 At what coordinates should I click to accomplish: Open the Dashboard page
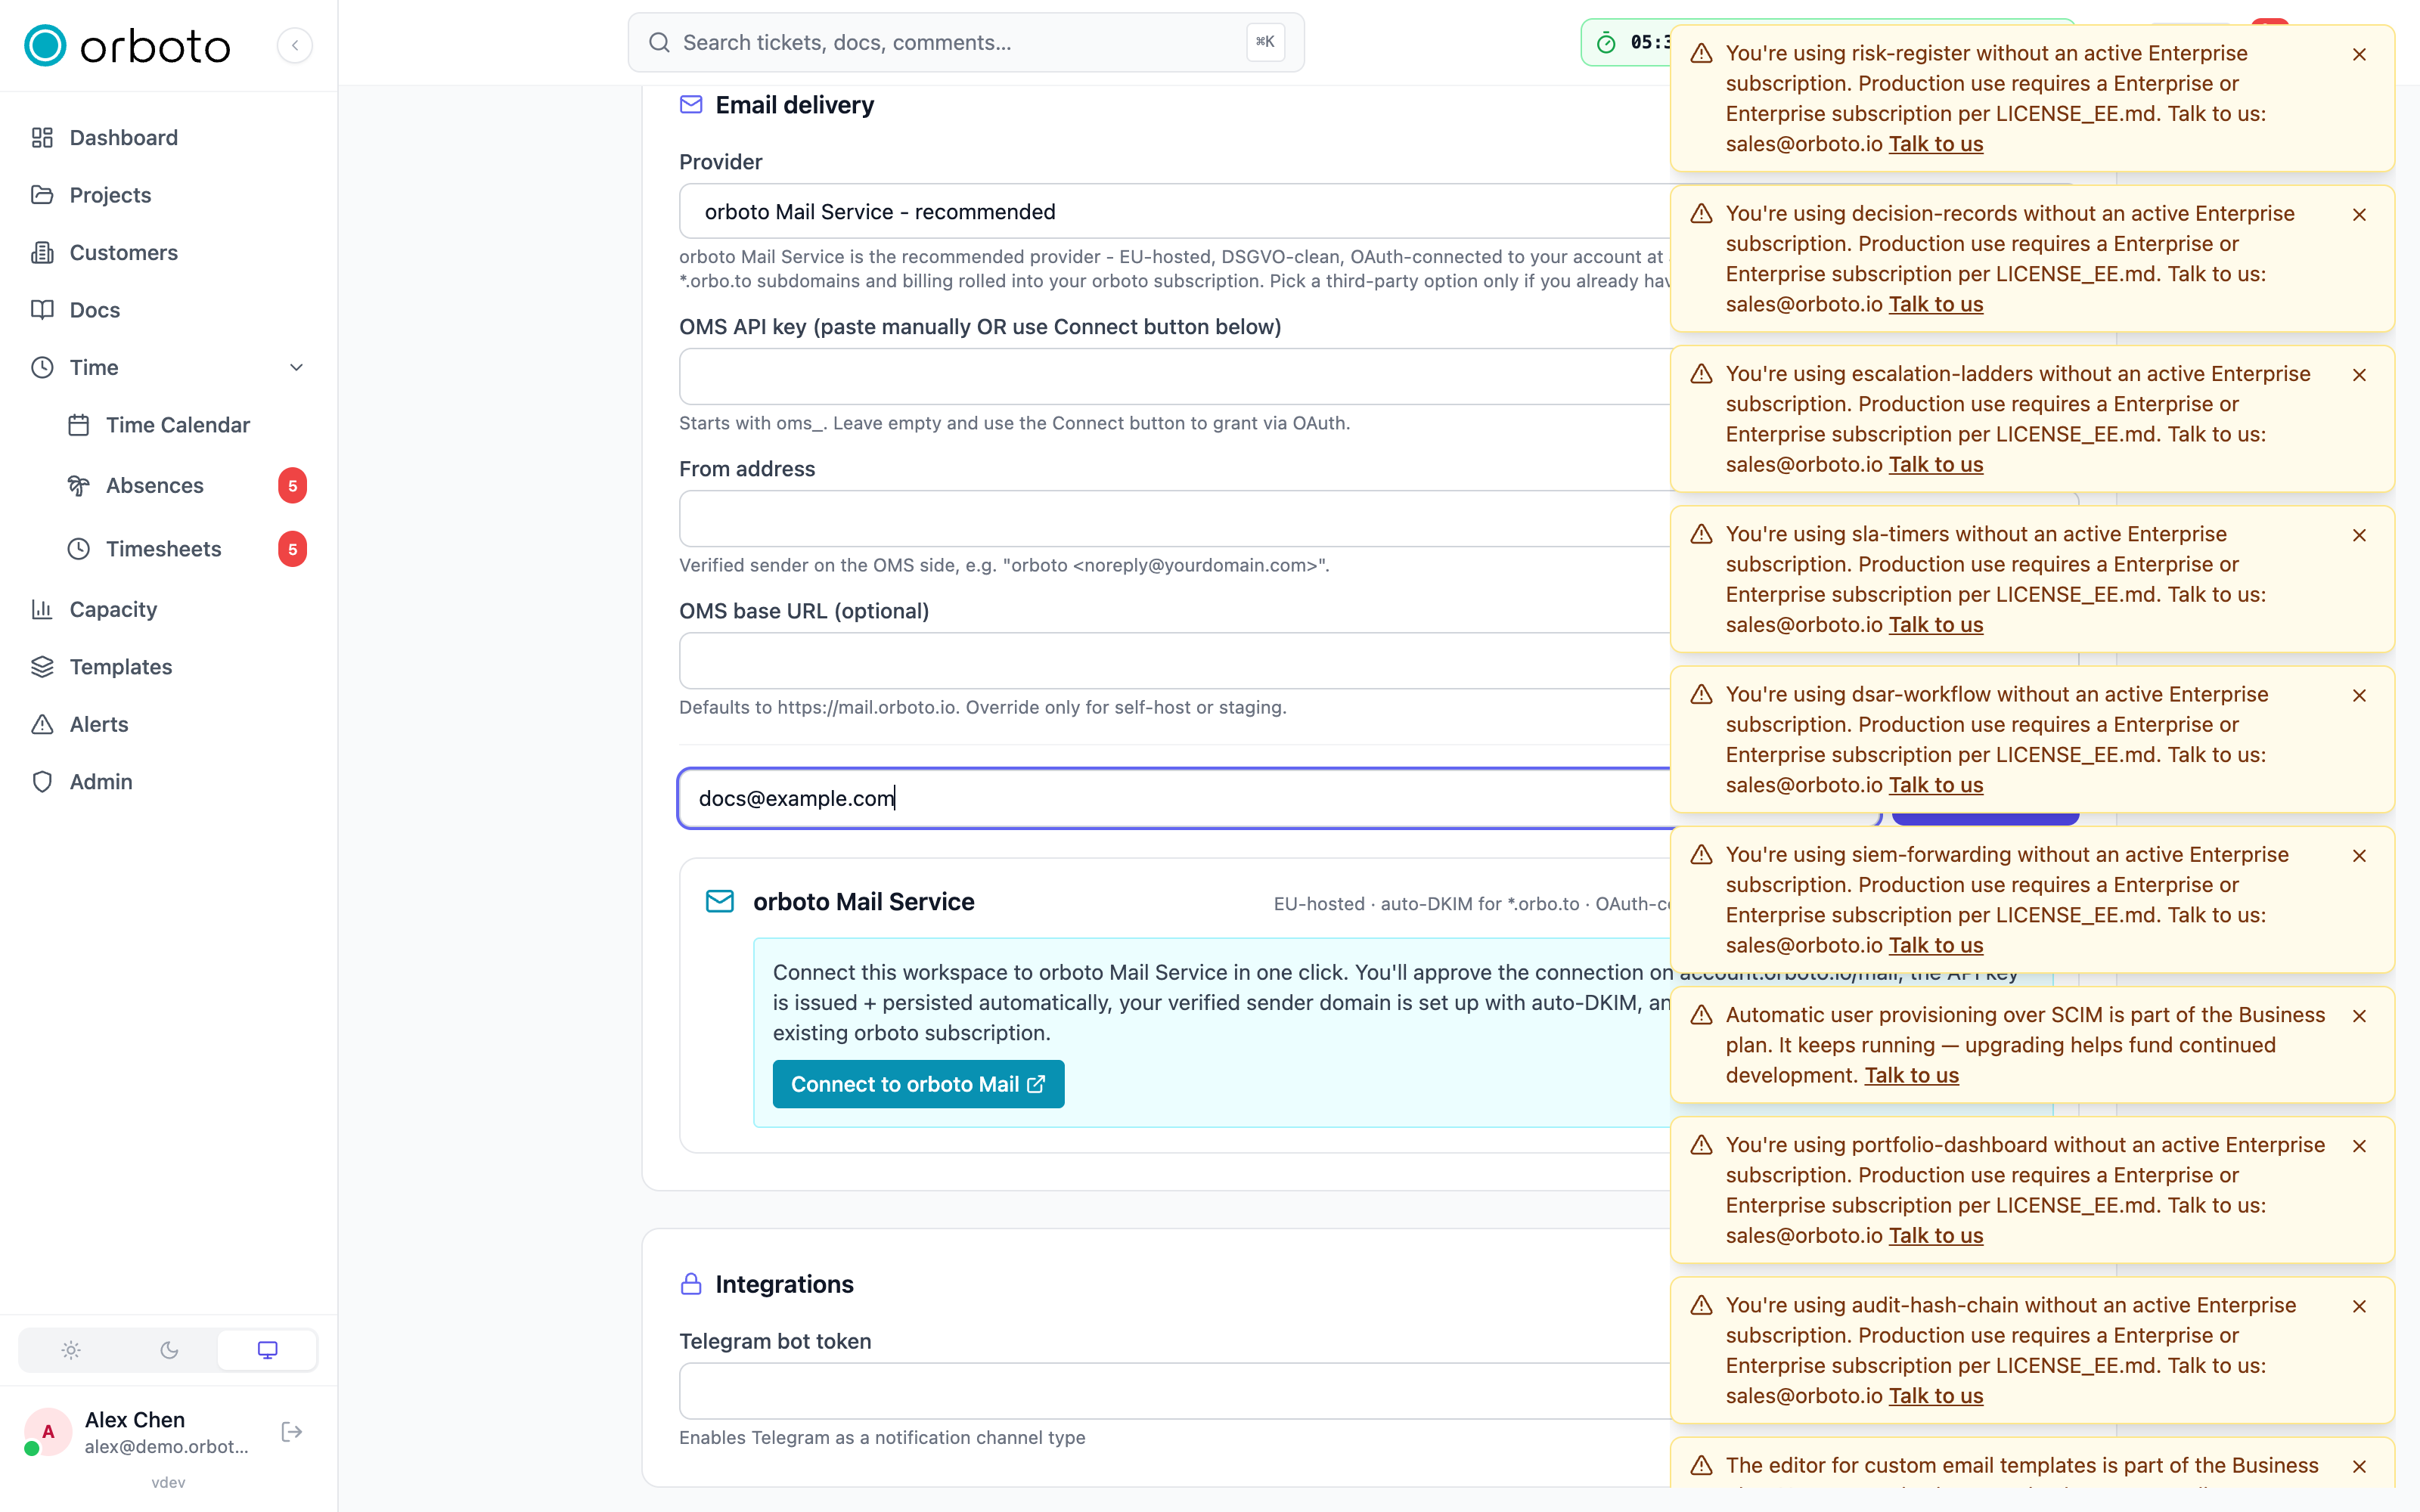(x=168, y=138)
